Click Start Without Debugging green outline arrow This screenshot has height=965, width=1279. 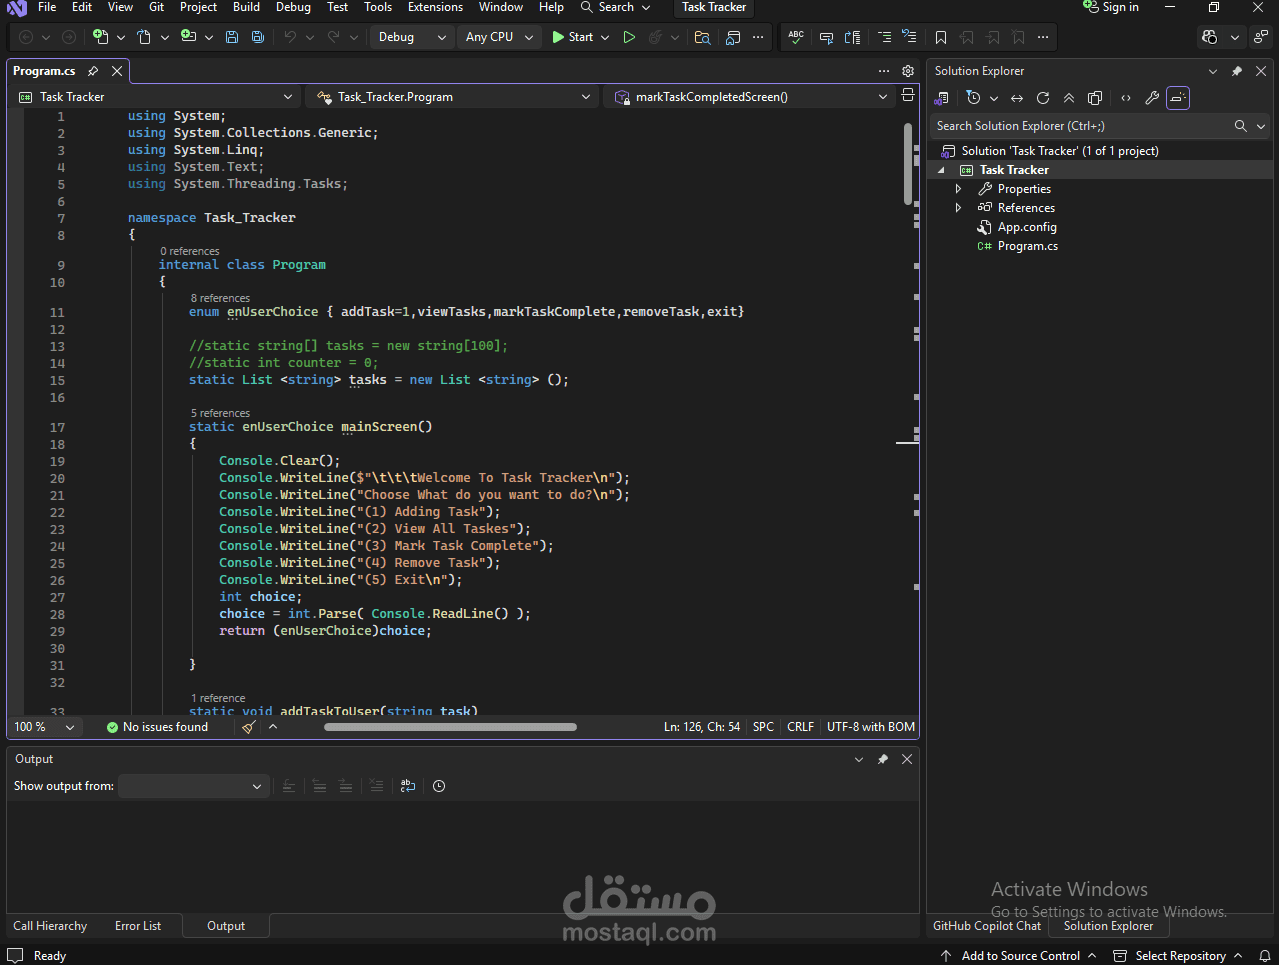[x=629, y=37]
